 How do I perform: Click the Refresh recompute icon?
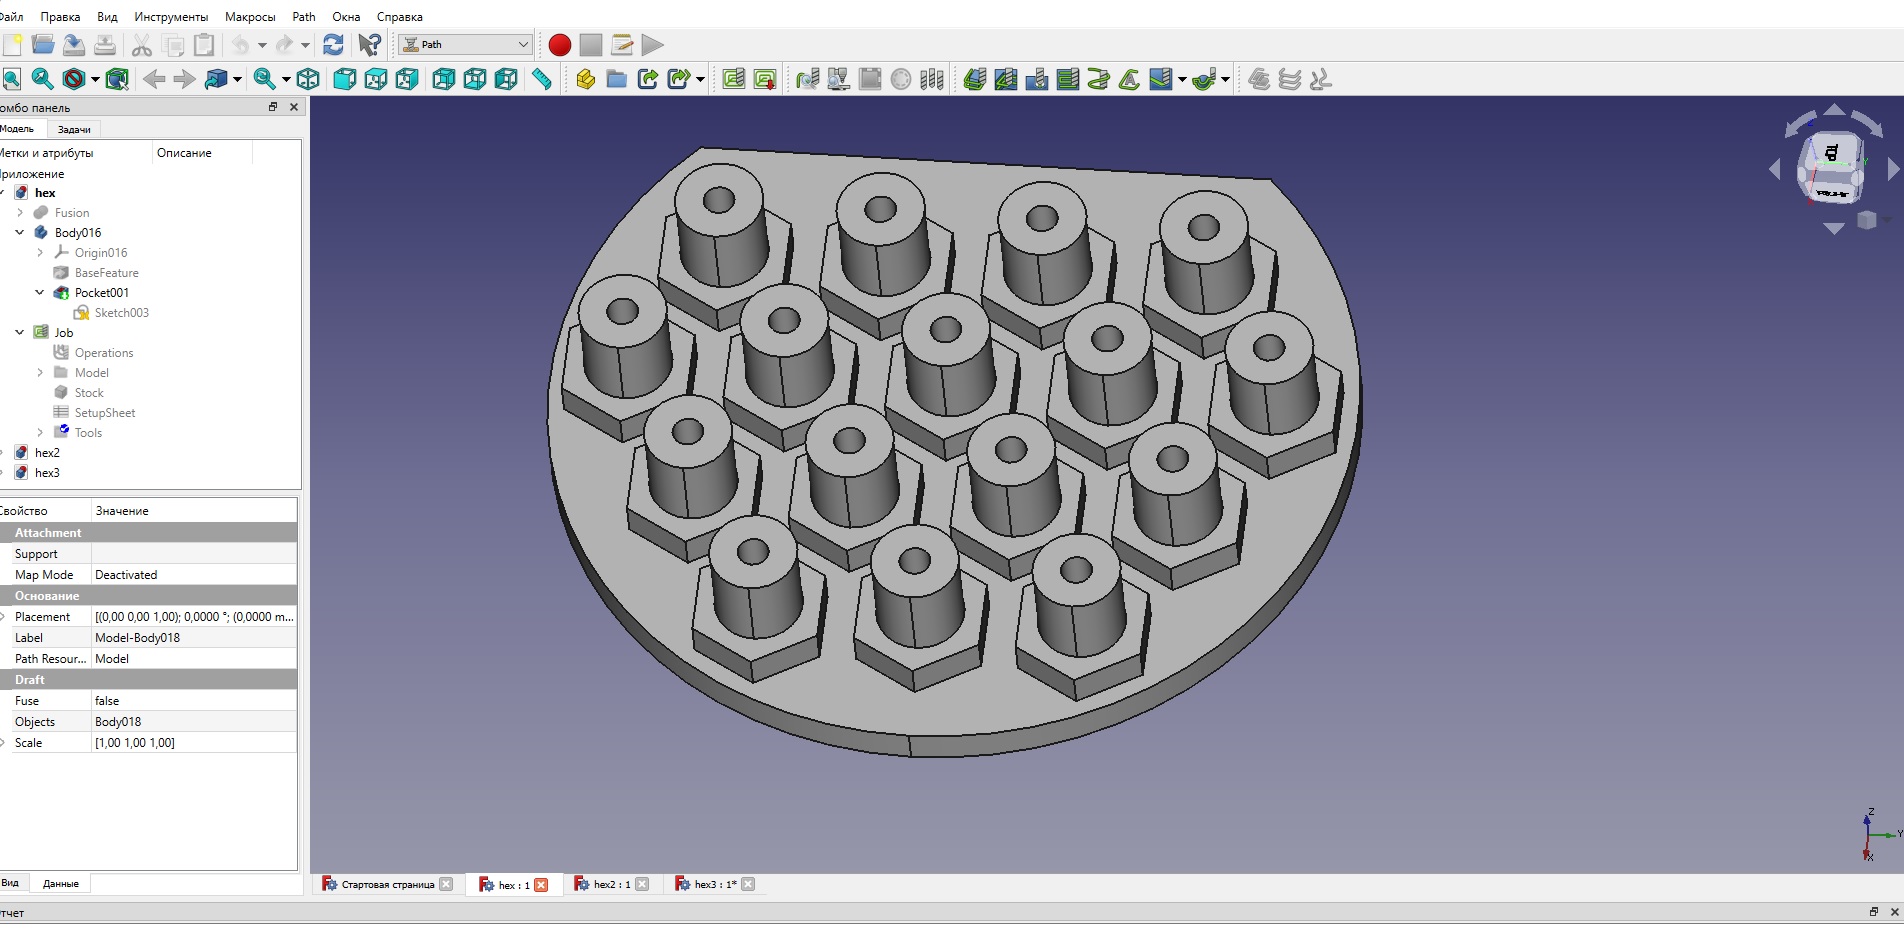click(334, 45)
